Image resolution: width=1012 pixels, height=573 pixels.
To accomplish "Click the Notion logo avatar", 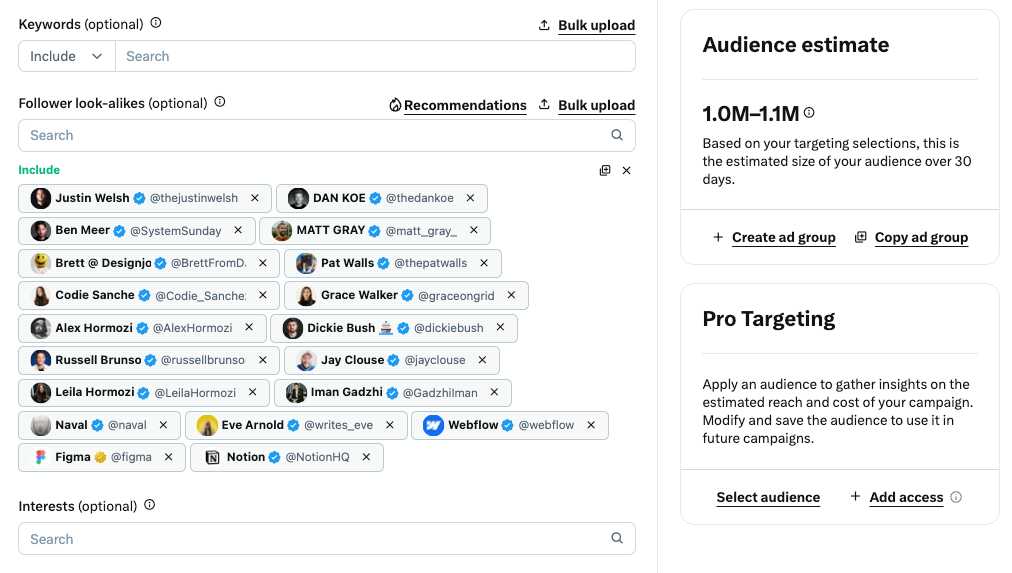I will click(x=212, y=457).
